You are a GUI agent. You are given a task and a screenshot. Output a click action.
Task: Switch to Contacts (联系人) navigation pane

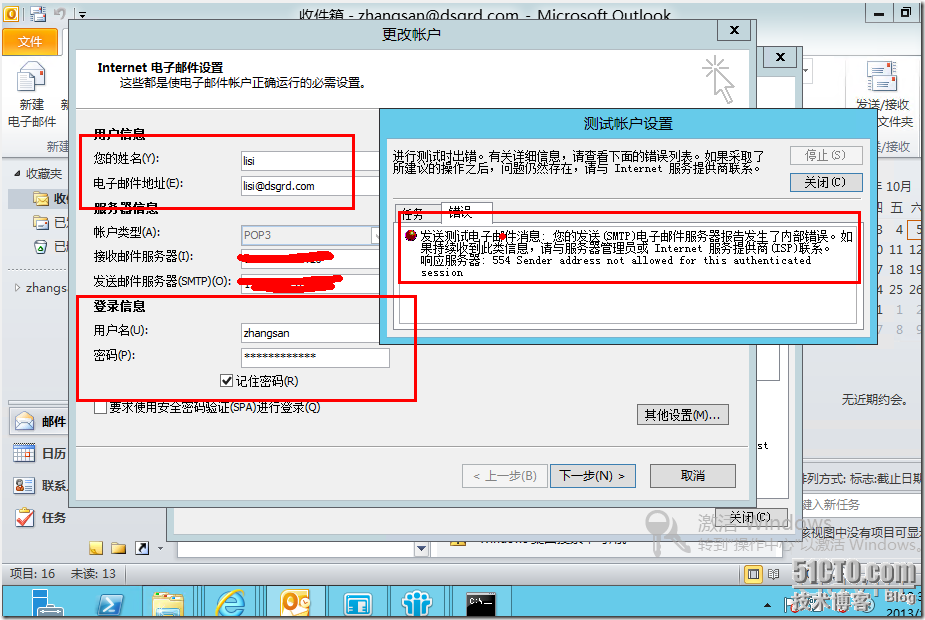point(39,485)
